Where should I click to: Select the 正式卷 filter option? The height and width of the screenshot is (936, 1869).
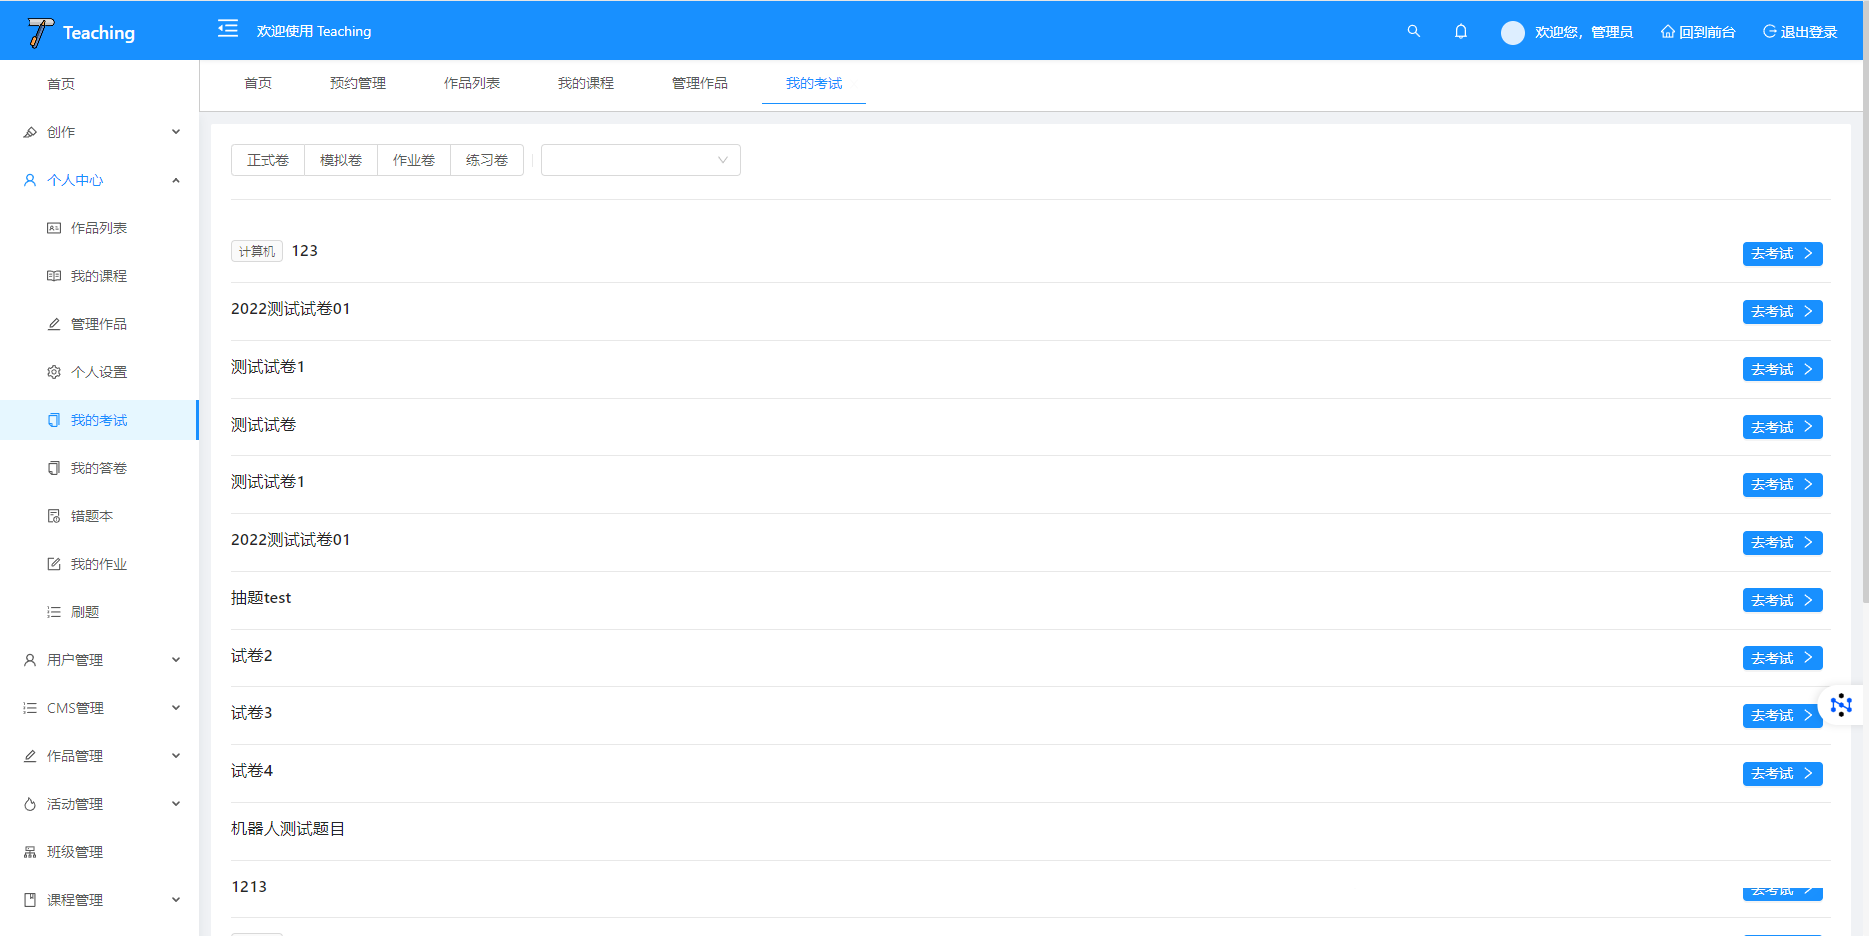[268, 160]
